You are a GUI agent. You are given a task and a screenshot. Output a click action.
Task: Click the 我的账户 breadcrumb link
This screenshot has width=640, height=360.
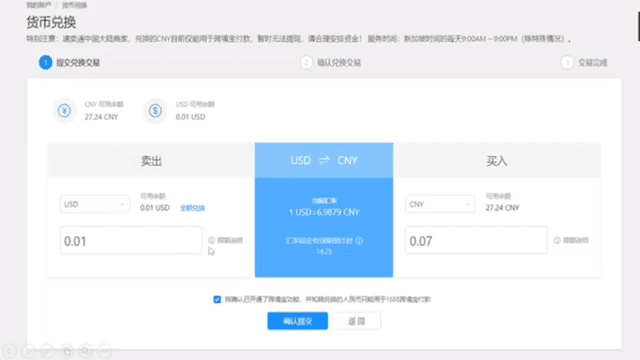[38, 5]
